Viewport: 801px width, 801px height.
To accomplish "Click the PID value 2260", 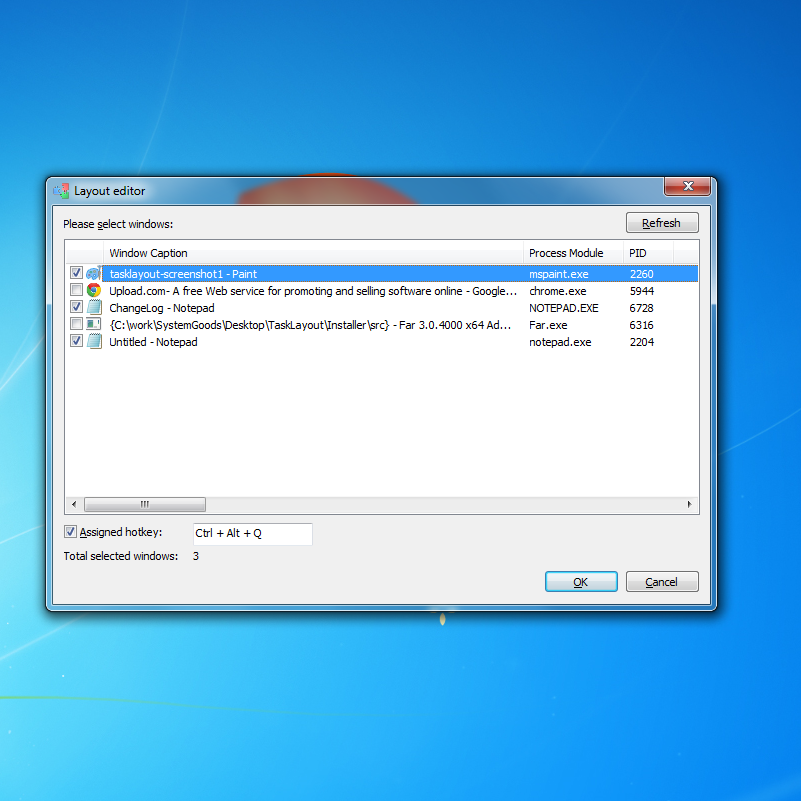I will [642, 274].
